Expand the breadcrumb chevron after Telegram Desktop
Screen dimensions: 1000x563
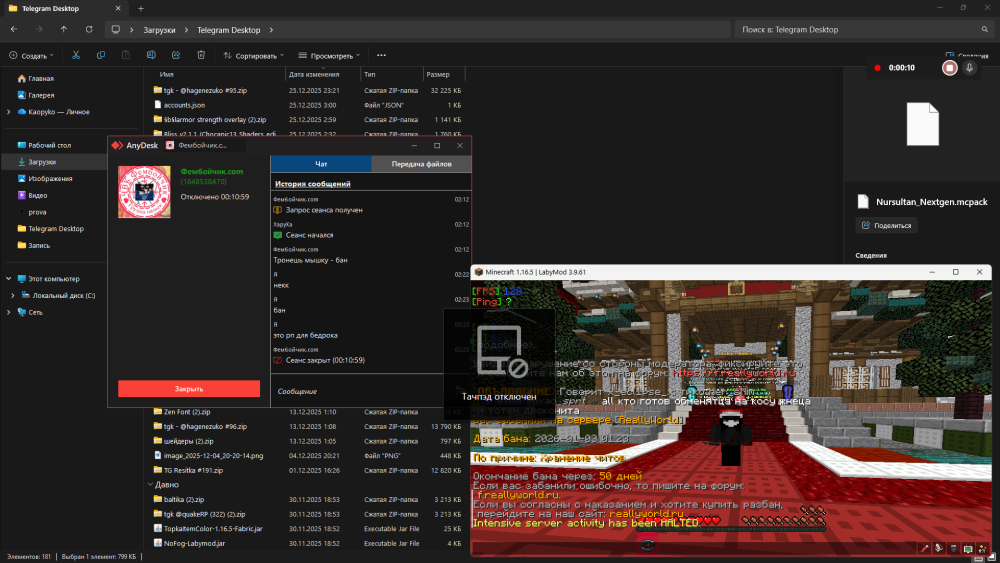click(271, 29)
